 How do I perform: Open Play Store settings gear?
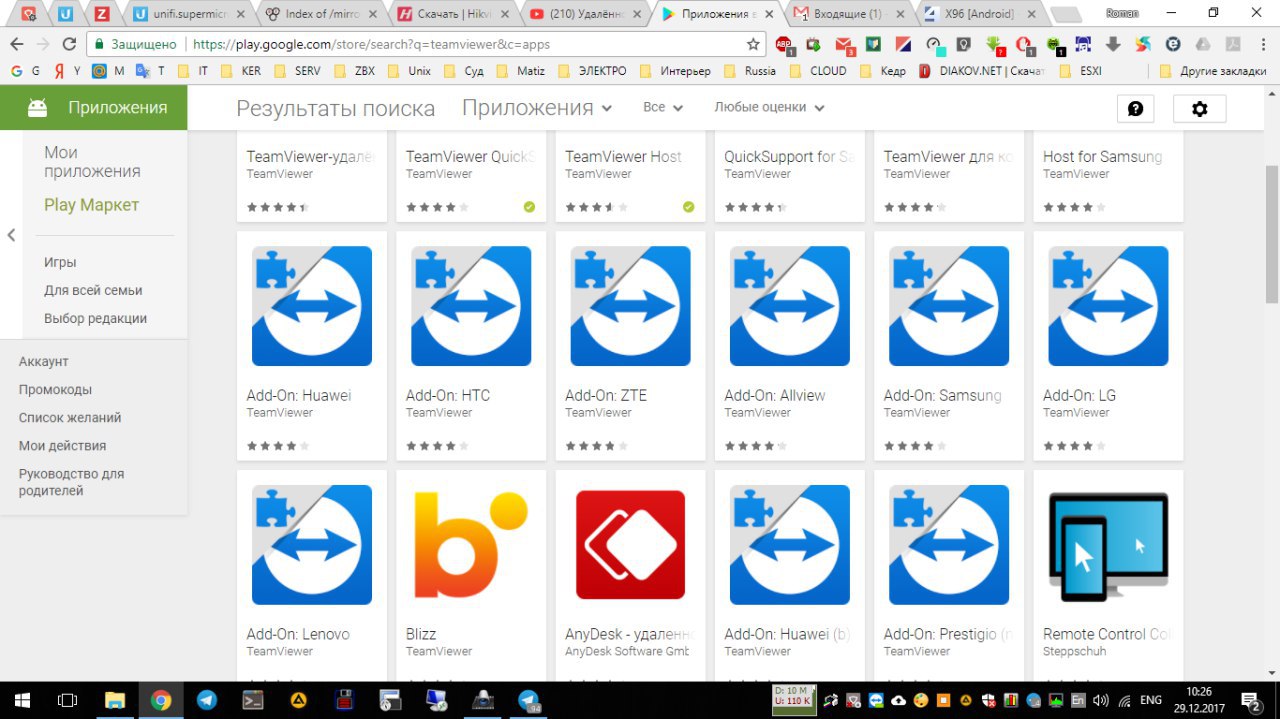pos(1199,109)
